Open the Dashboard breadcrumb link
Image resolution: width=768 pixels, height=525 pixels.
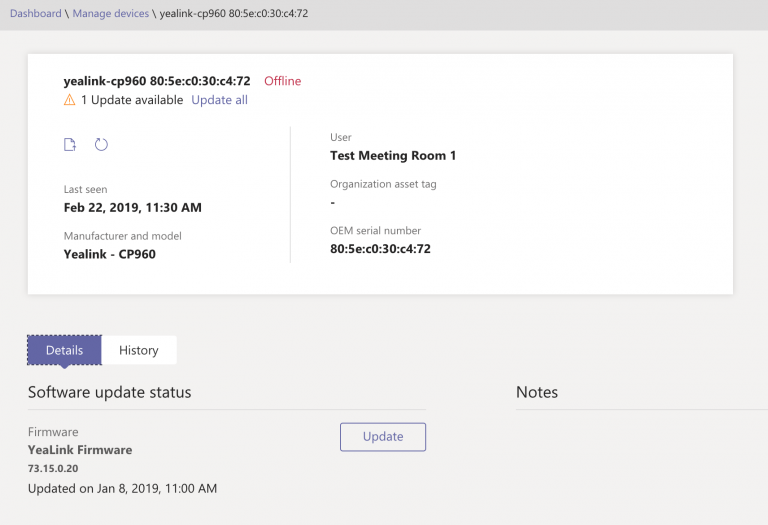pos(36,13)
